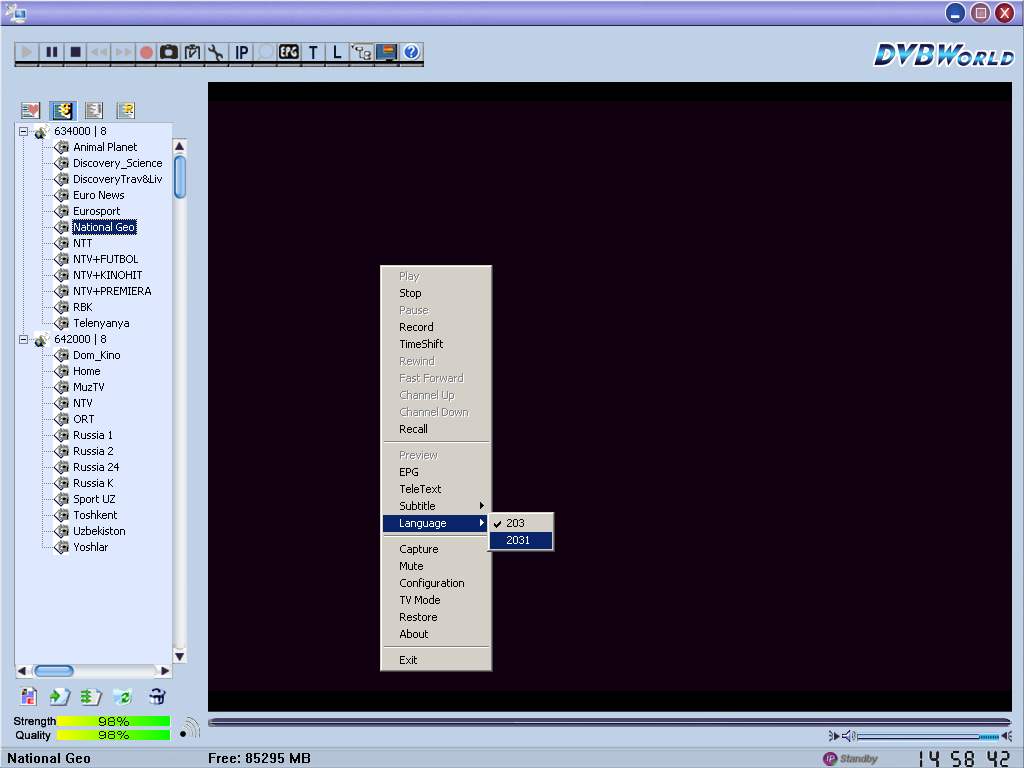Click the red record button in toolbar
Viewport: 1024px width, 768px height.
[x=146, y=52]
